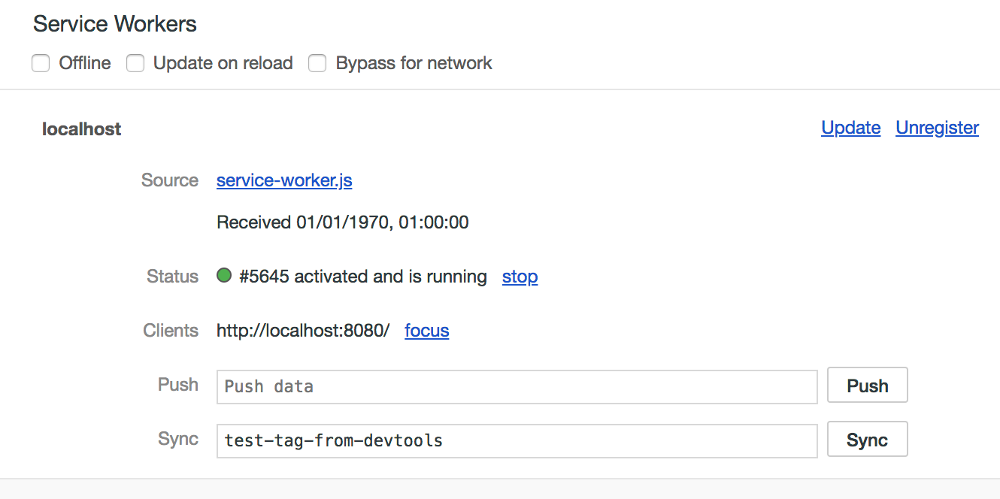Check the Bypass for network option

(318, 63)
